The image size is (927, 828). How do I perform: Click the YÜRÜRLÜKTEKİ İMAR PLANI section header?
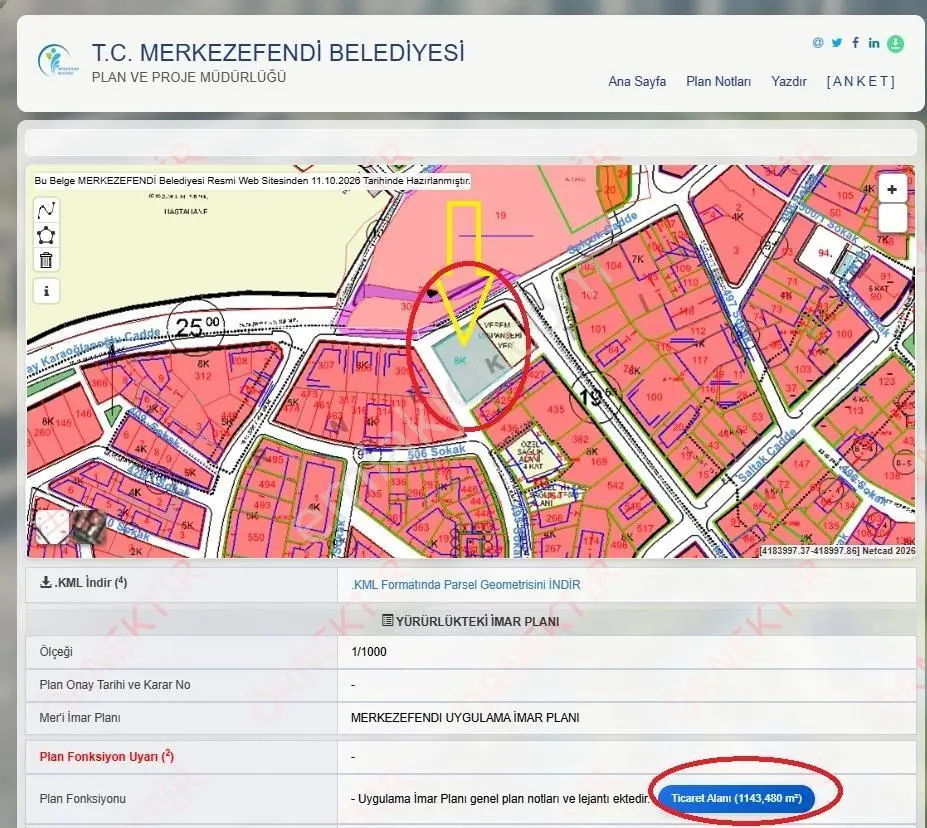[471, 621]
